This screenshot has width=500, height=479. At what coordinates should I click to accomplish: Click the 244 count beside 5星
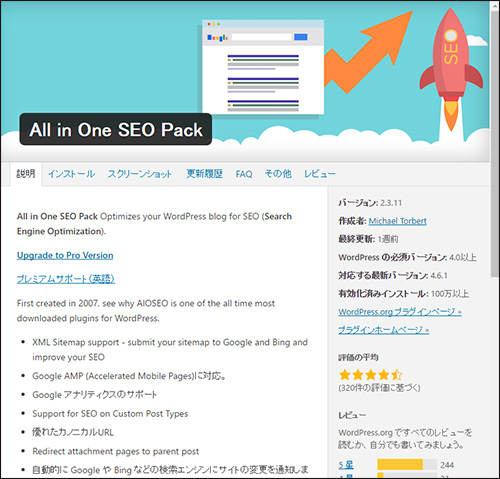pos(447,465)
